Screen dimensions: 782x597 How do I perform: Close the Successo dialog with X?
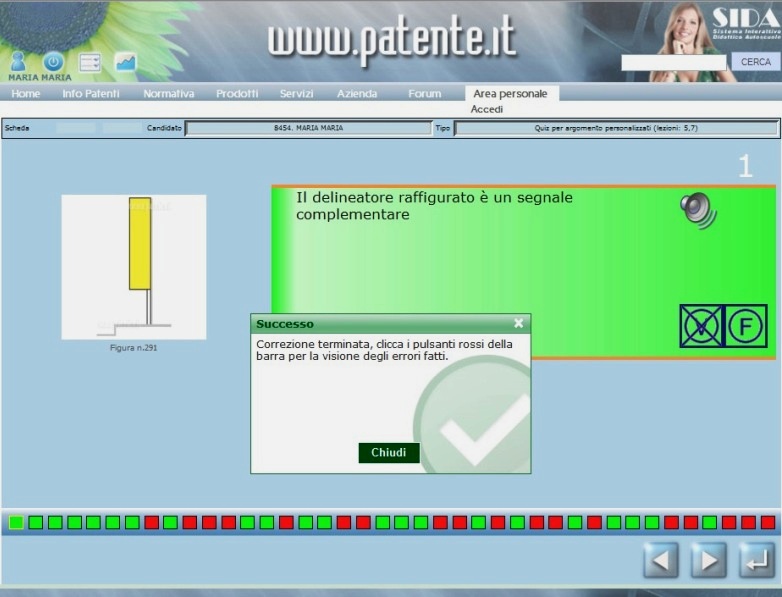point(518,323)
